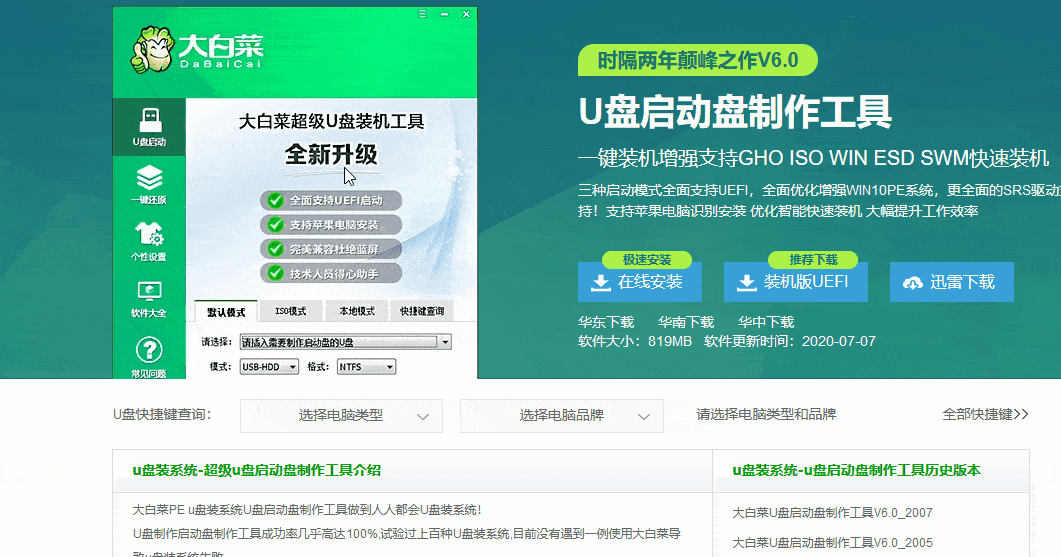Viewport: 1061px width, 557px height.
Task: Click the u盘装系统-u盘启动盘制作工具历史版本 heading
Action: [856, 470]
